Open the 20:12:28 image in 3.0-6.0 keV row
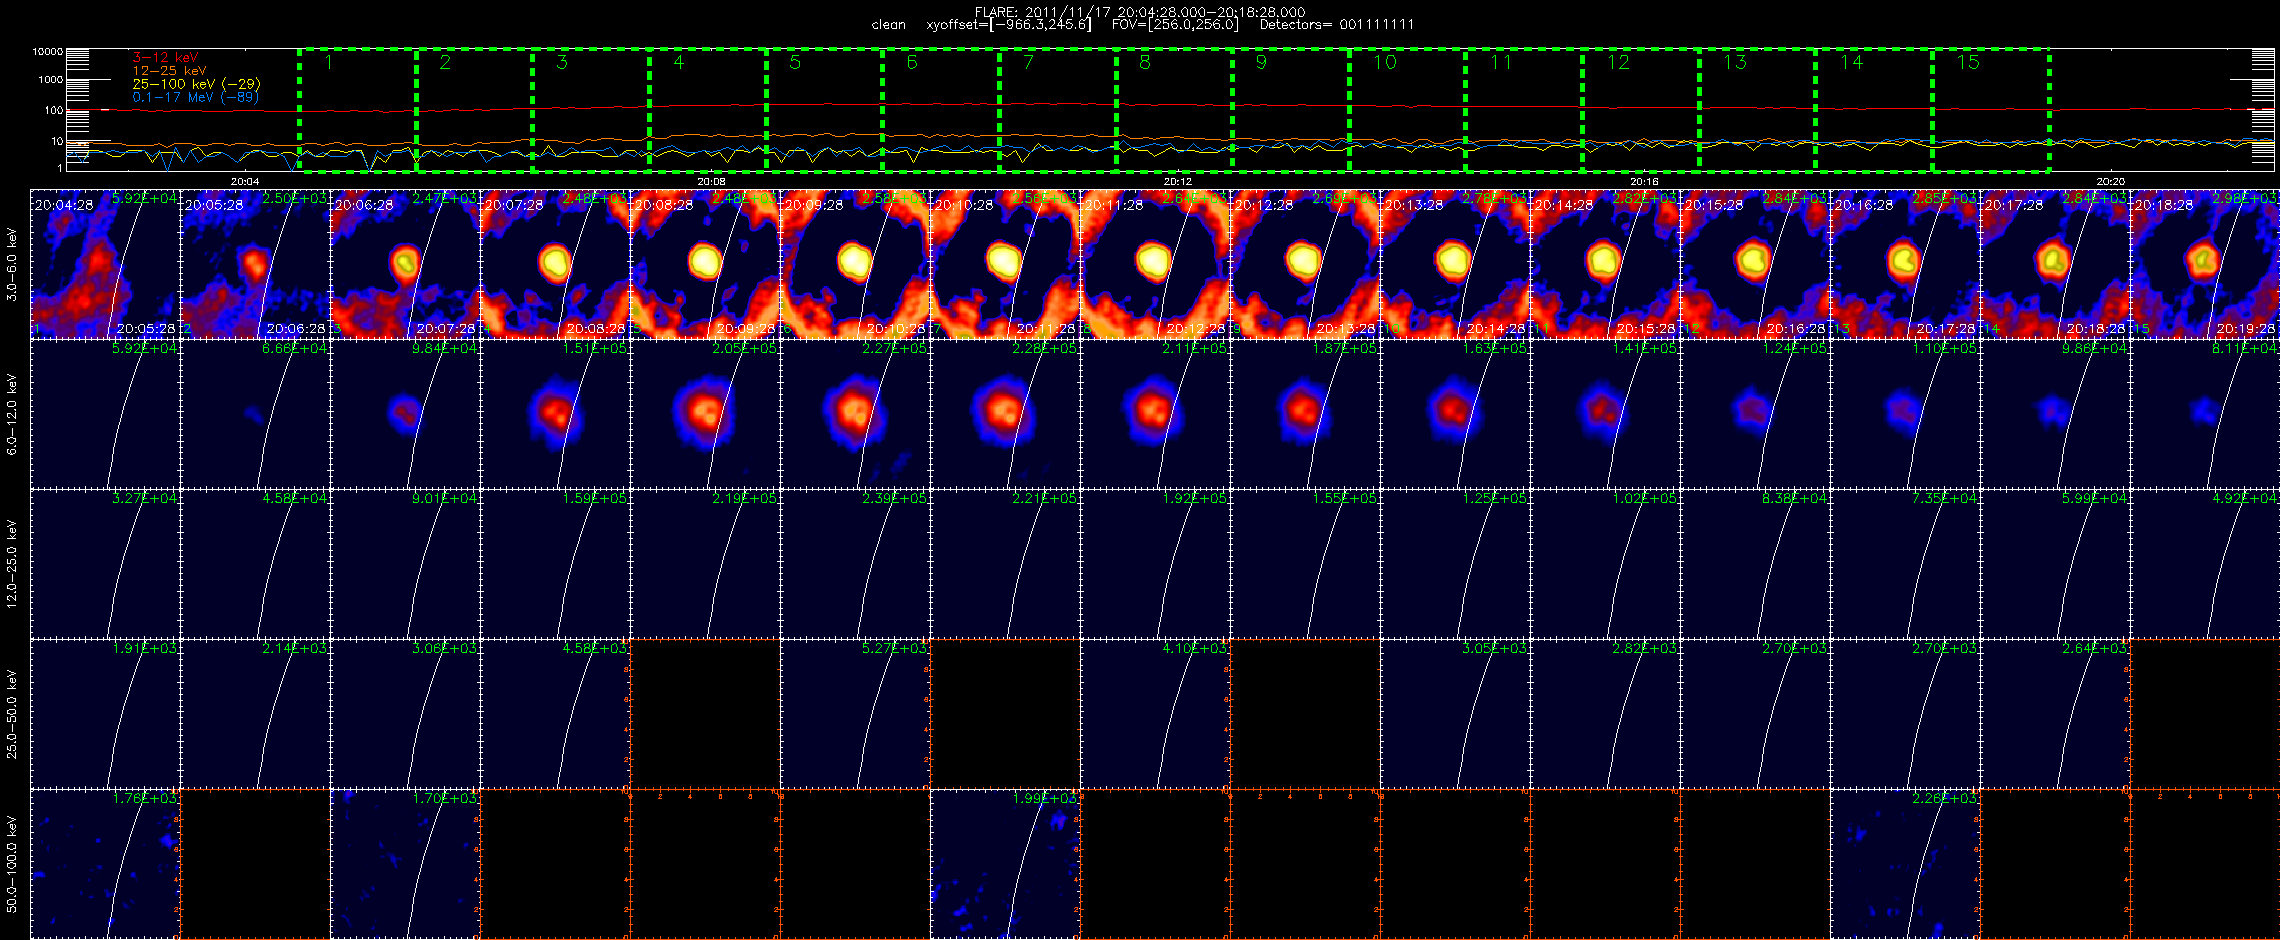This screenshot has height=940, width=2280. pos(1305,264)
